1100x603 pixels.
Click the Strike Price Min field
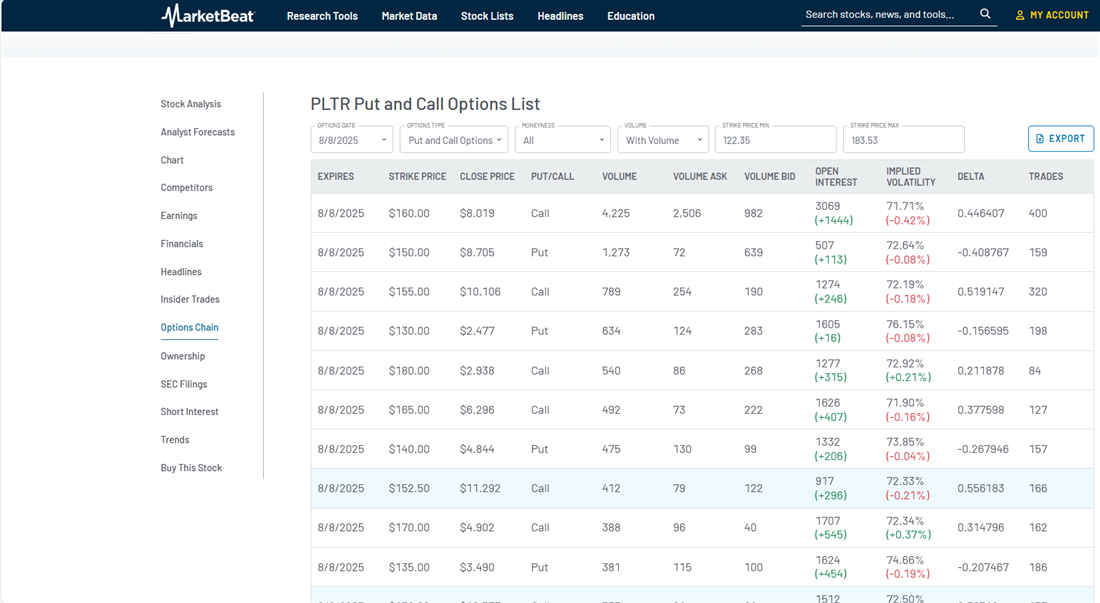[775, 140]
